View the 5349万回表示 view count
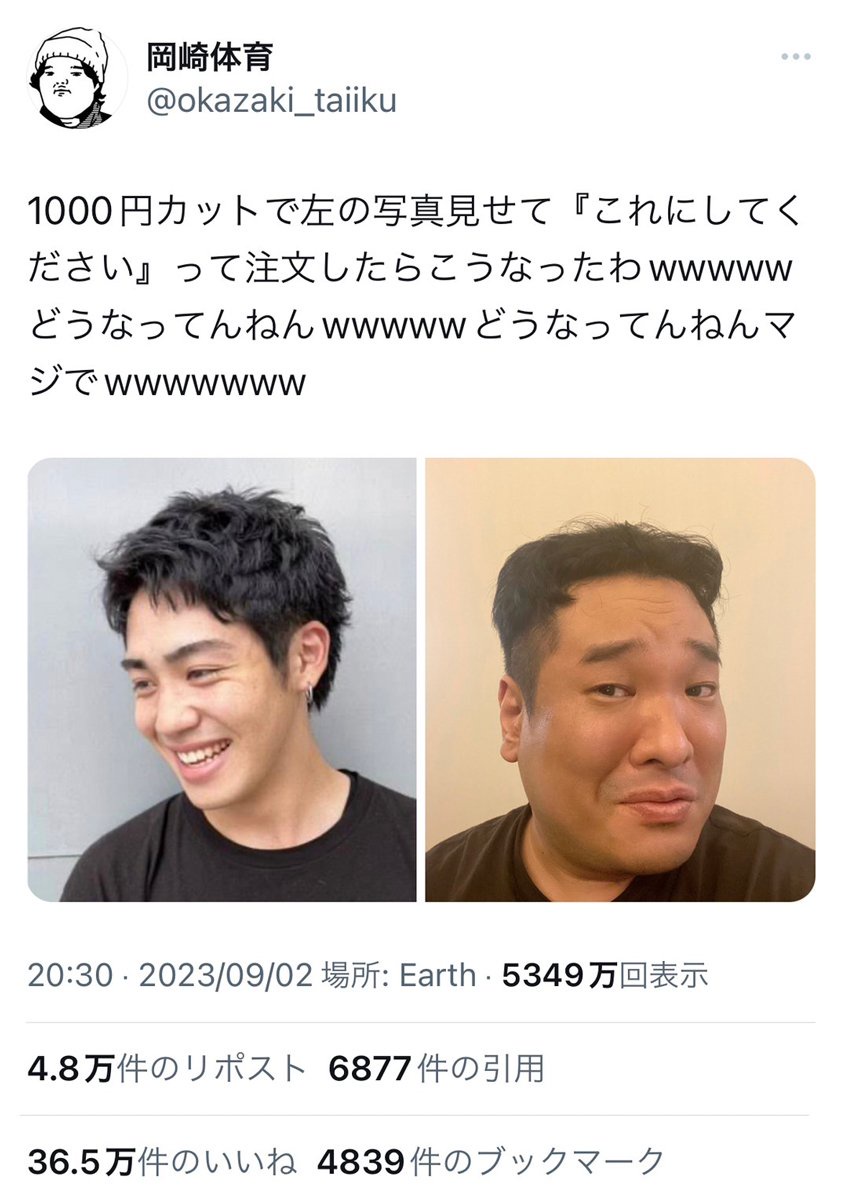The image size is (841, 1200). tap(605, 976)
